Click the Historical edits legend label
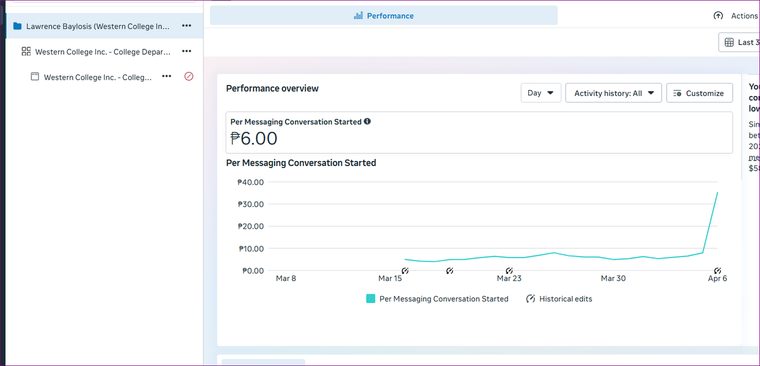Image resolution: width=760 pixels, height=366 pixels. [566, 299]
